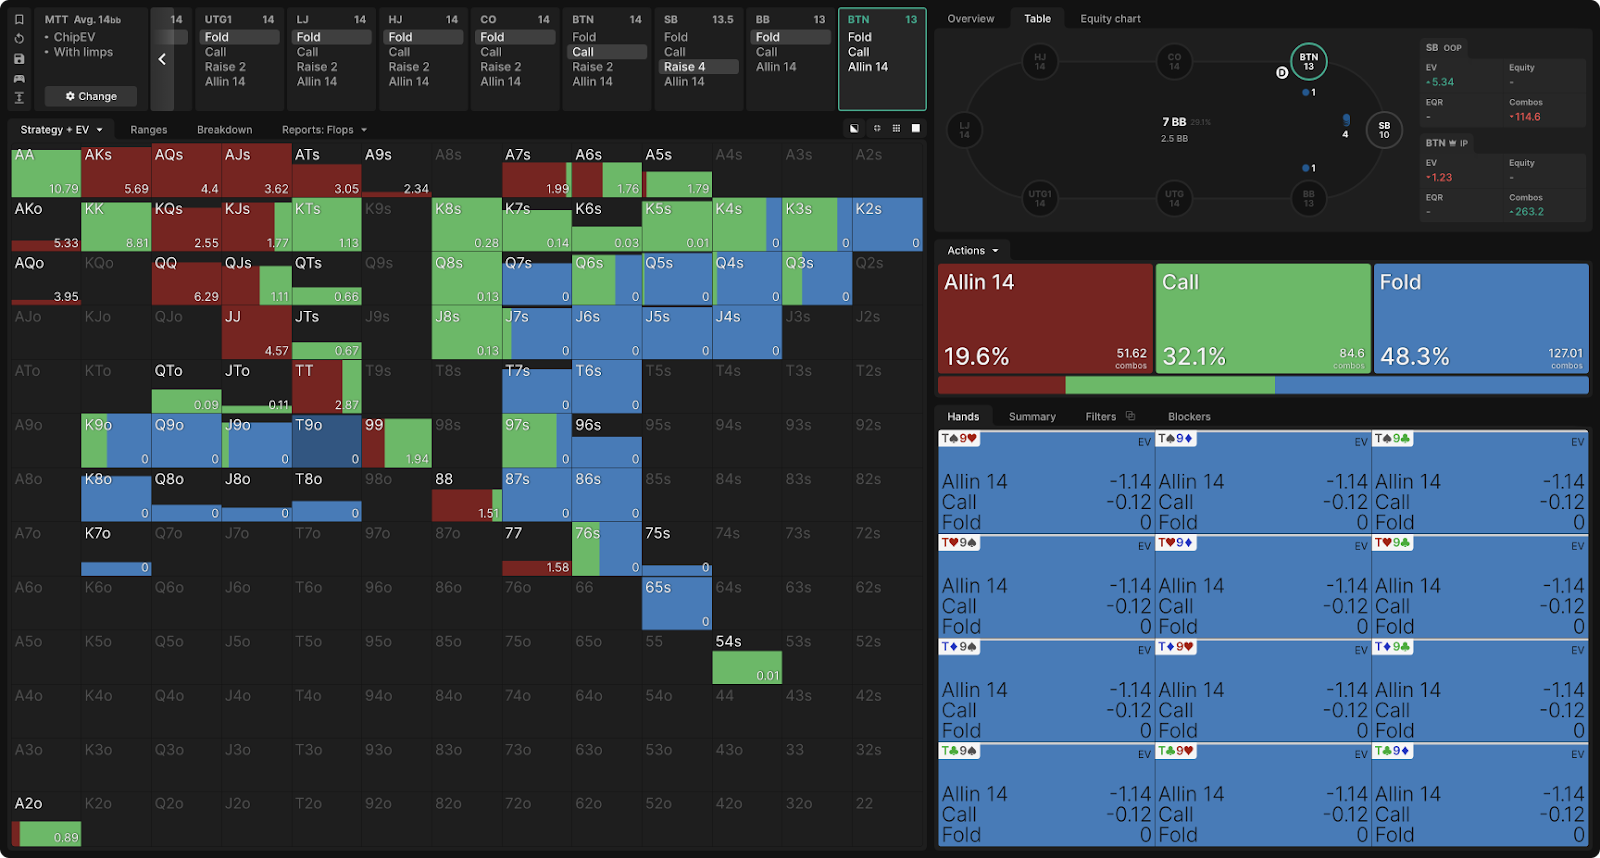Image resolution: width=1600 pixels, height=858 pixels.
Task: Open the Actions dropdown menu
Action: click(972, 251)
